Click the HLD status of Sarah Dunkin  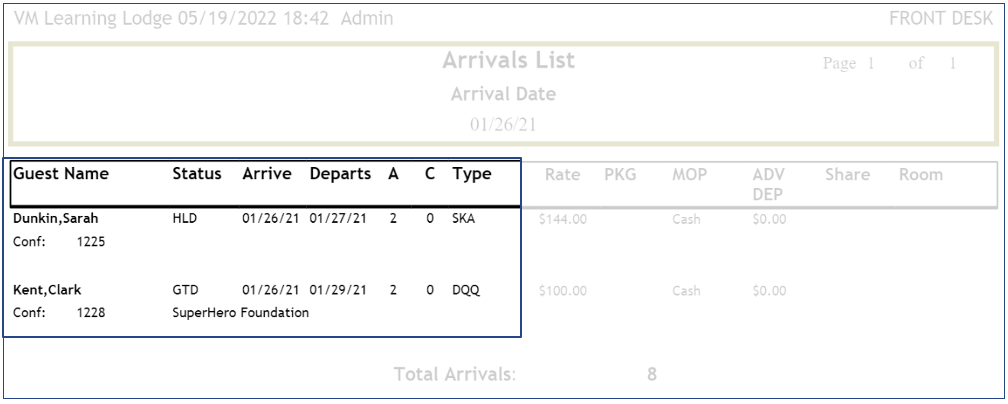click(x=186, y=219)
